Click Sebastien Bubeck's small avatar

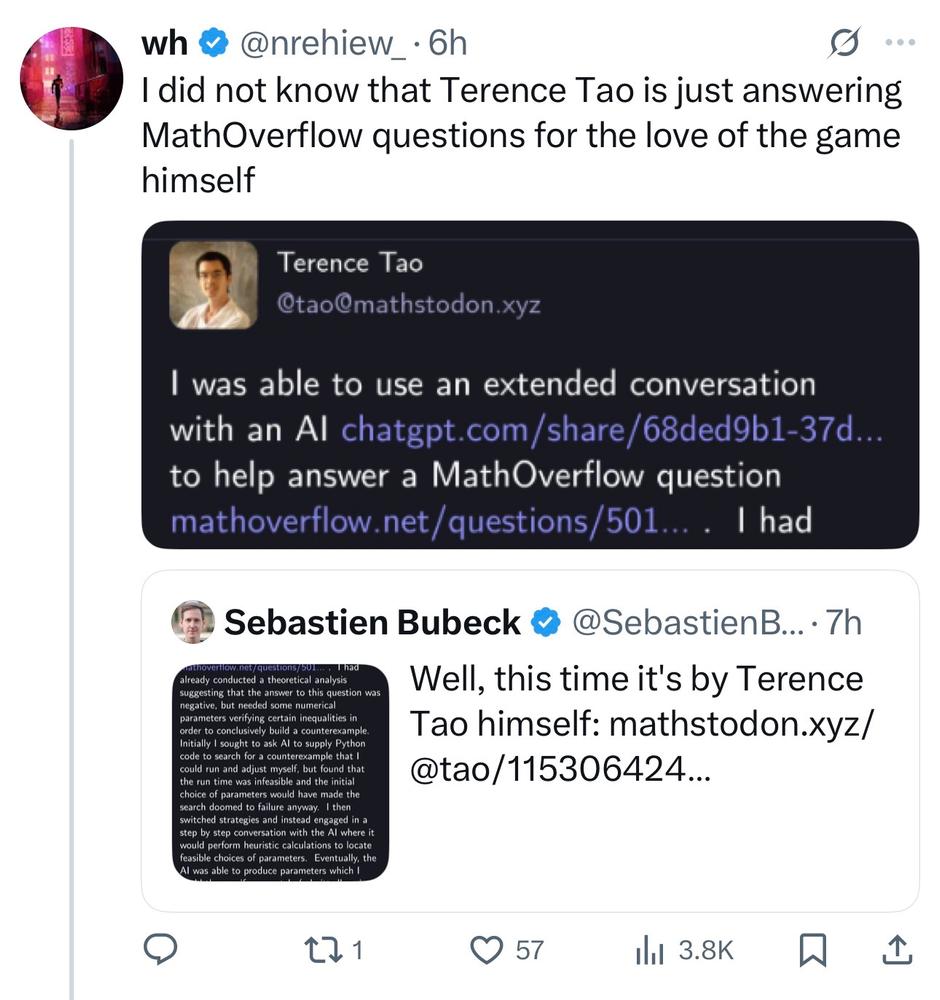(x=193, y=622)
